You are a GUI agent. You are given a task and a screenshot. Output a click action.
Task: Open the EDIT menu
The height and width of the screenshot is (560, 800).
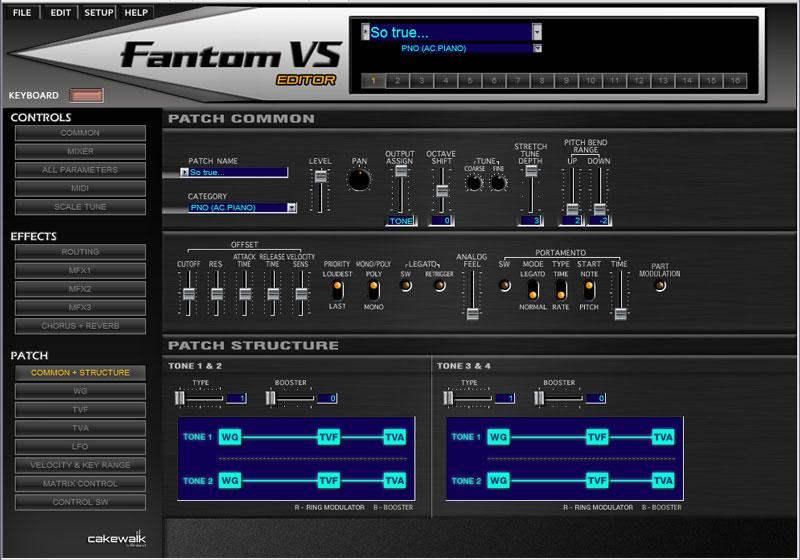click(60, 12)
